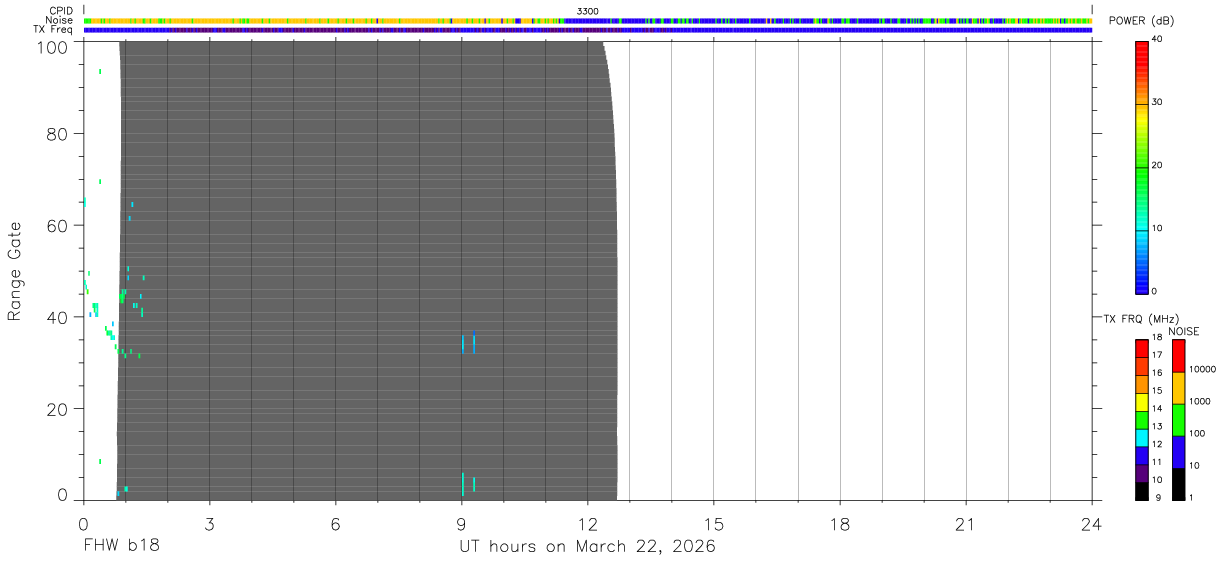The image size is (1228, 567).
Task: Pick the green segment of NOISE legend
Action: pyautogui.click(x=1178, y=420)
